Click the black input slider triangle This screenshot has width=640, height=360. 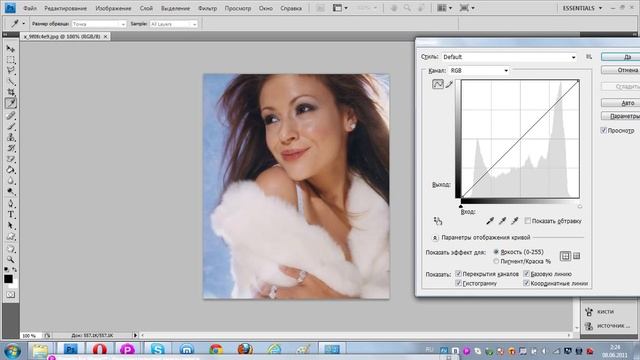click(x=461, y=206)
